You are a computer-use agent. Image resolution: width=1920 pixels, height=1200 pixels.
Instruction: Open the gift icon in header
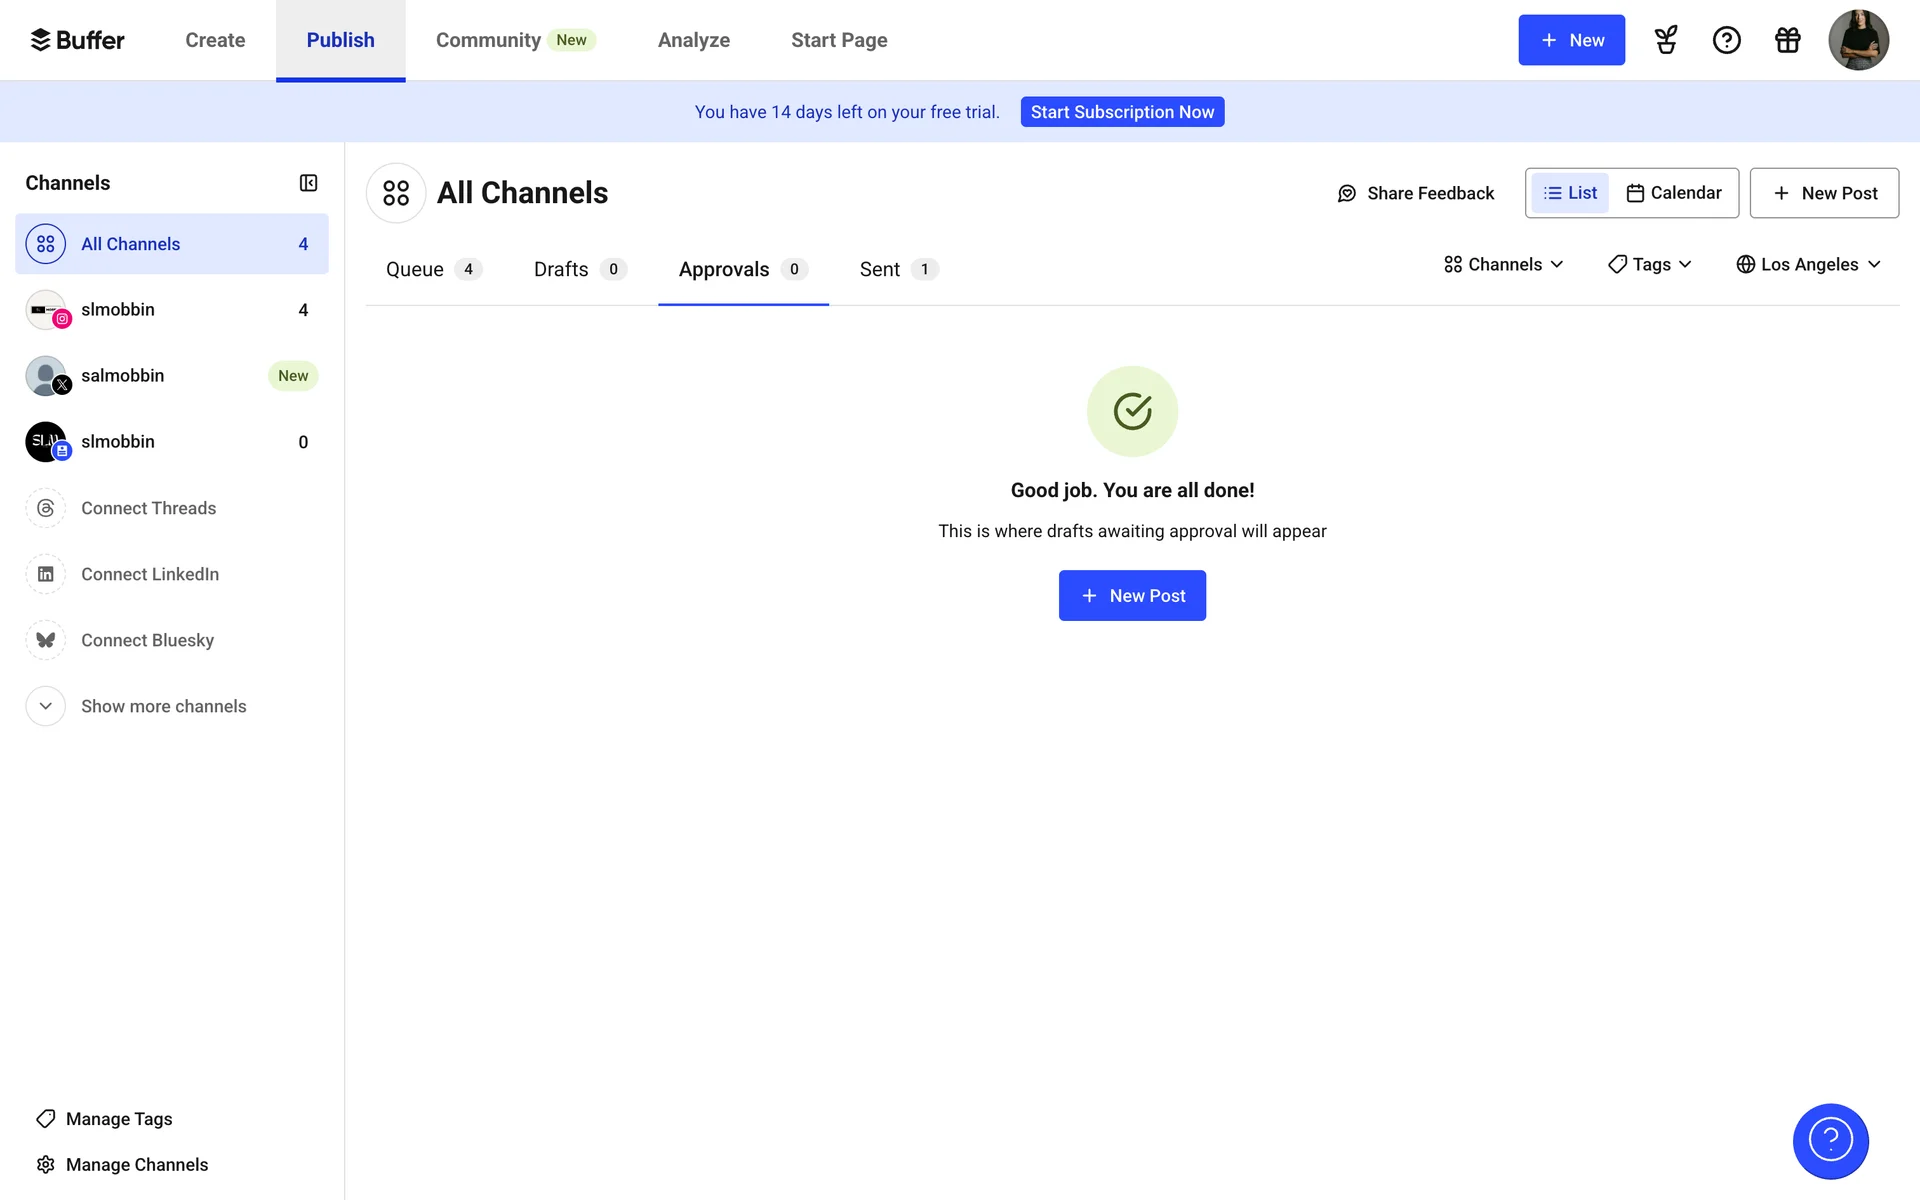pyautogui.click(x=1787, y=40)
